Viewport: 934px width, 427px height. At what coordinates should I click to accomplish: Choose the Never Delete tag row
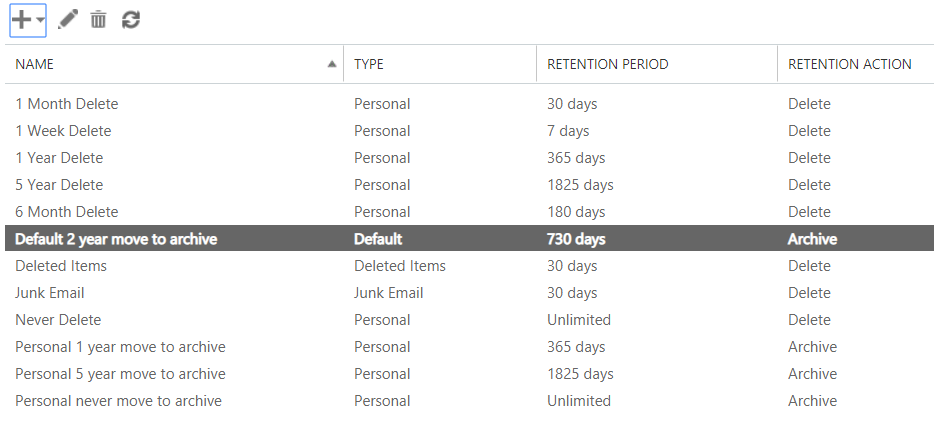(x=58, y=320)
